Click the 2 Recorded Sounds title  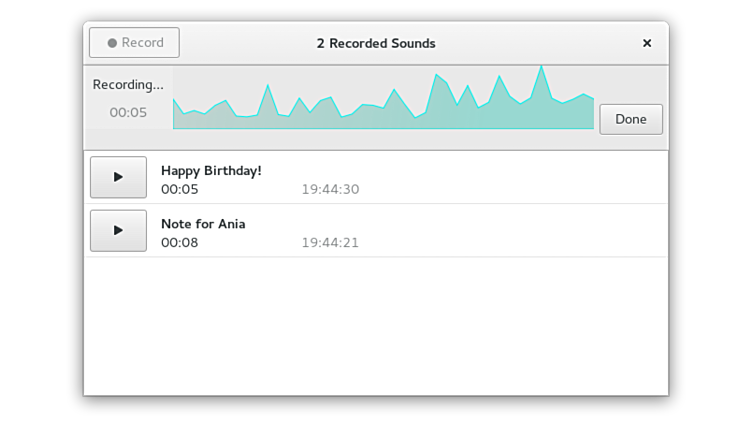(x=376, y=43)
